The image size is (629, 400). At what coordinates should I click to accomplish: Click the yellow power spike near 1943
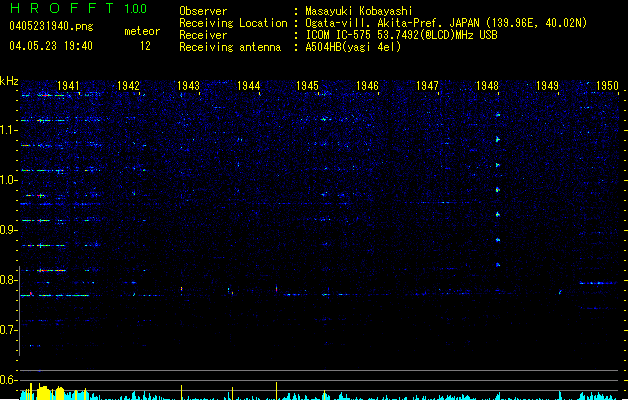coord(181,392)
